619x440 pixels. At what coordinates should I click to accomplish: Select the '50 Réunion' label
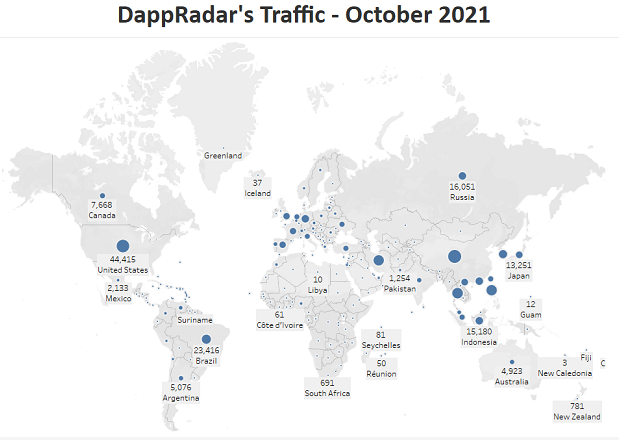click(381, 369)
